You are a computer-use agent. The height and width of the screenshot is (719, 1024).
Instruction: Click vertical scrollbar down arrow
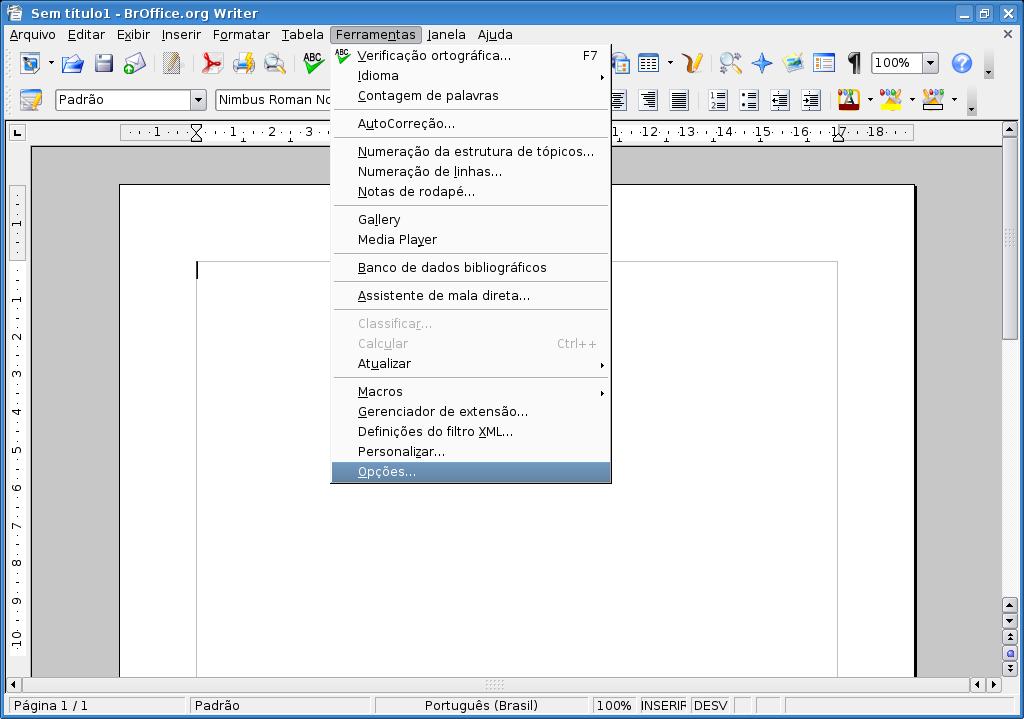tap(1010, 620)
